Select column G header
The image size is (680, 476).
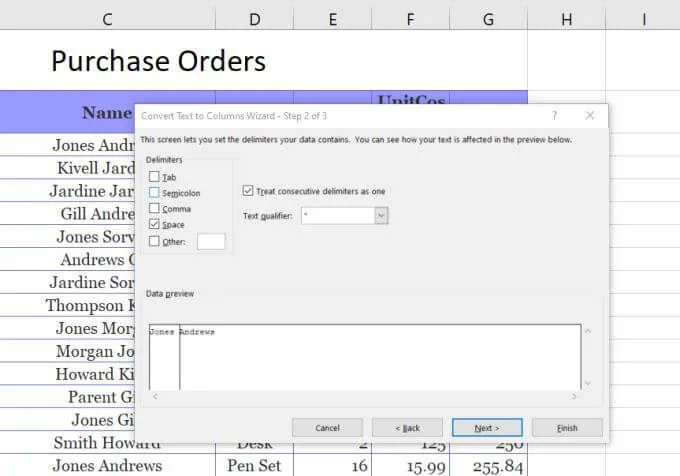[489, 19]
